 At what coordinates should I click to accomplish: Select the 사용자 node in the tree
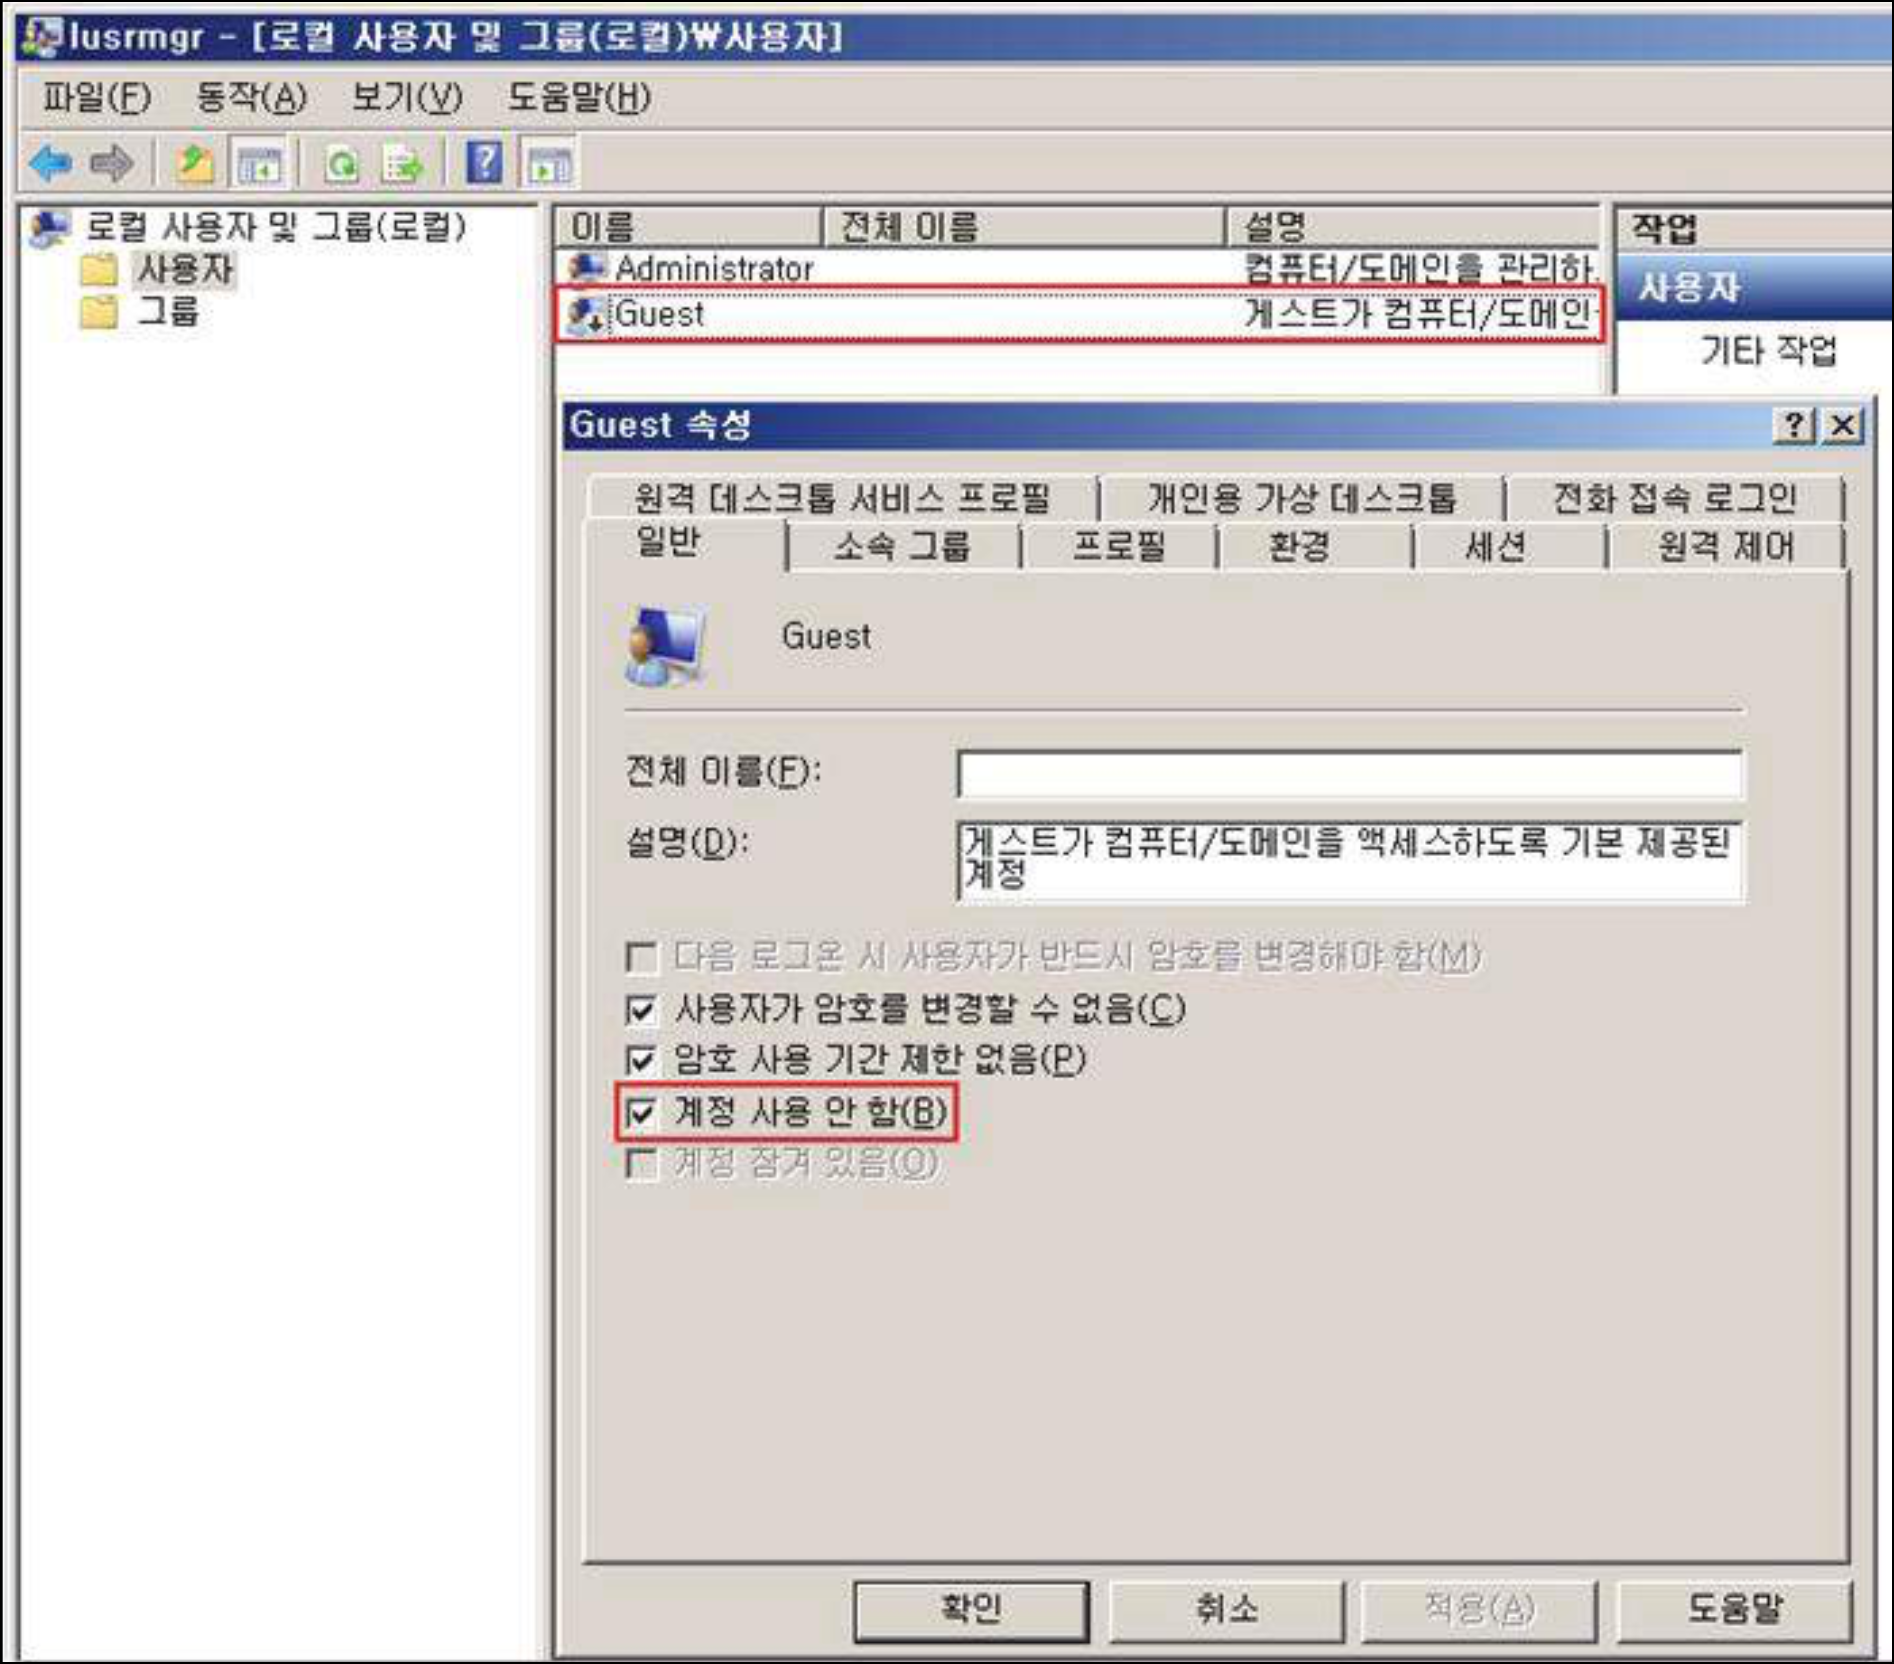click(x=185, y=270)
